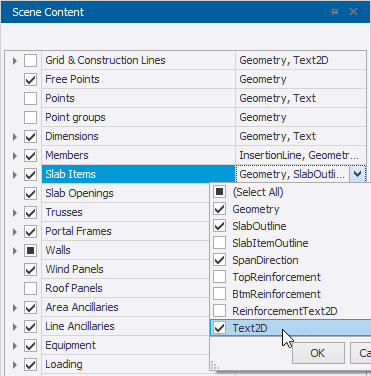
Task: Toggle the Slab Items checkbox
Action: pos(30,175)
